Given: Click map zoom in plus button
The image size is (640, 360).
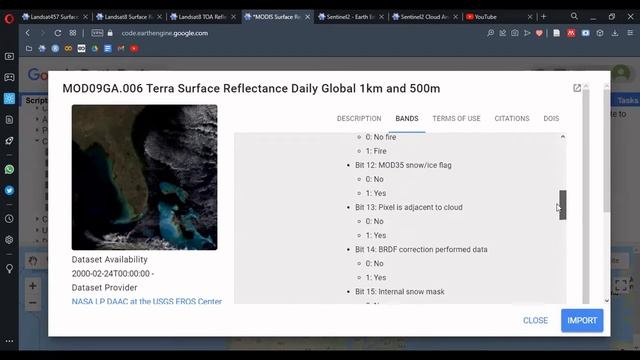Looking at the screenshot, I should [33, 286].
